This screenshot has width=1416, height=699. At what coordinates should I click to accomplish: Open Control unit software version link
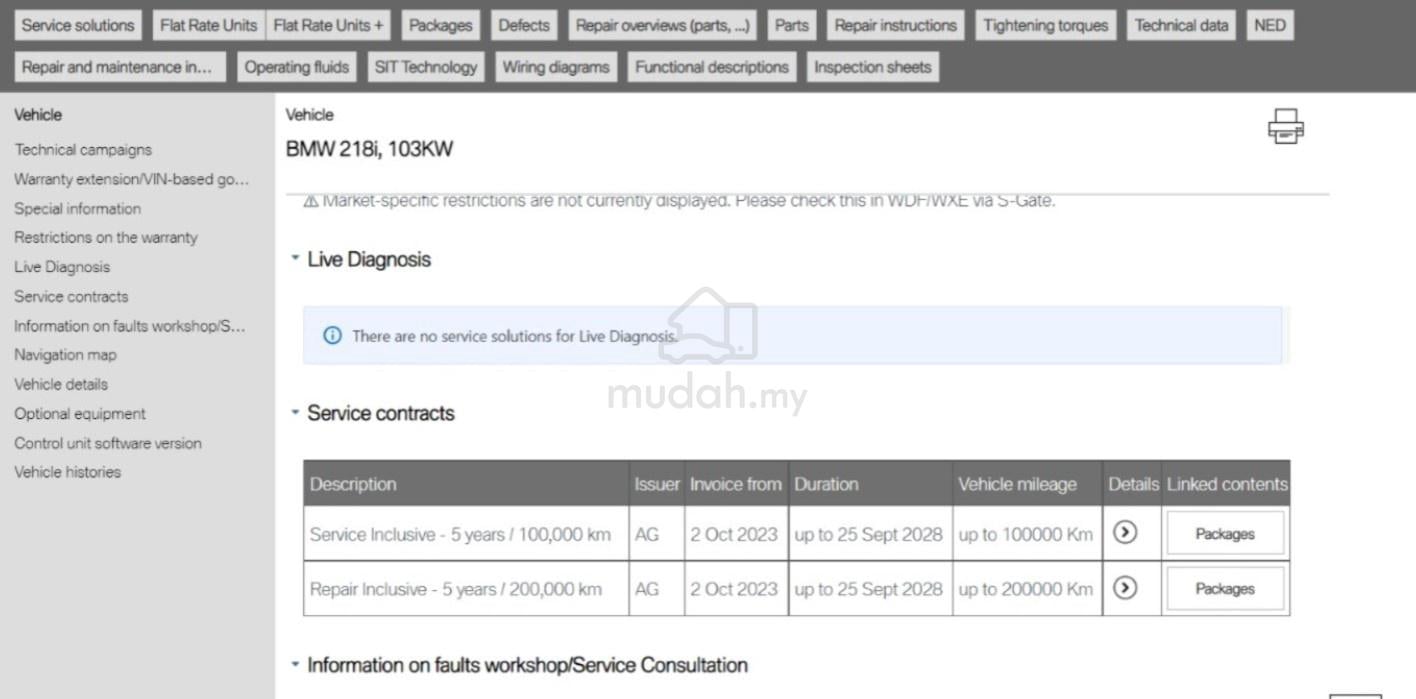point(108,443)
